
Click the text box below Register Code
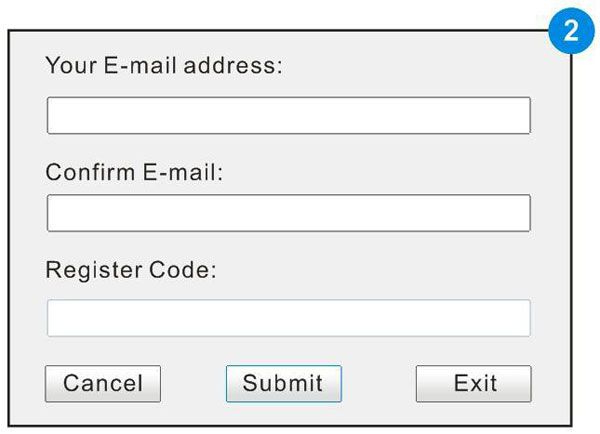coord(288,318)
